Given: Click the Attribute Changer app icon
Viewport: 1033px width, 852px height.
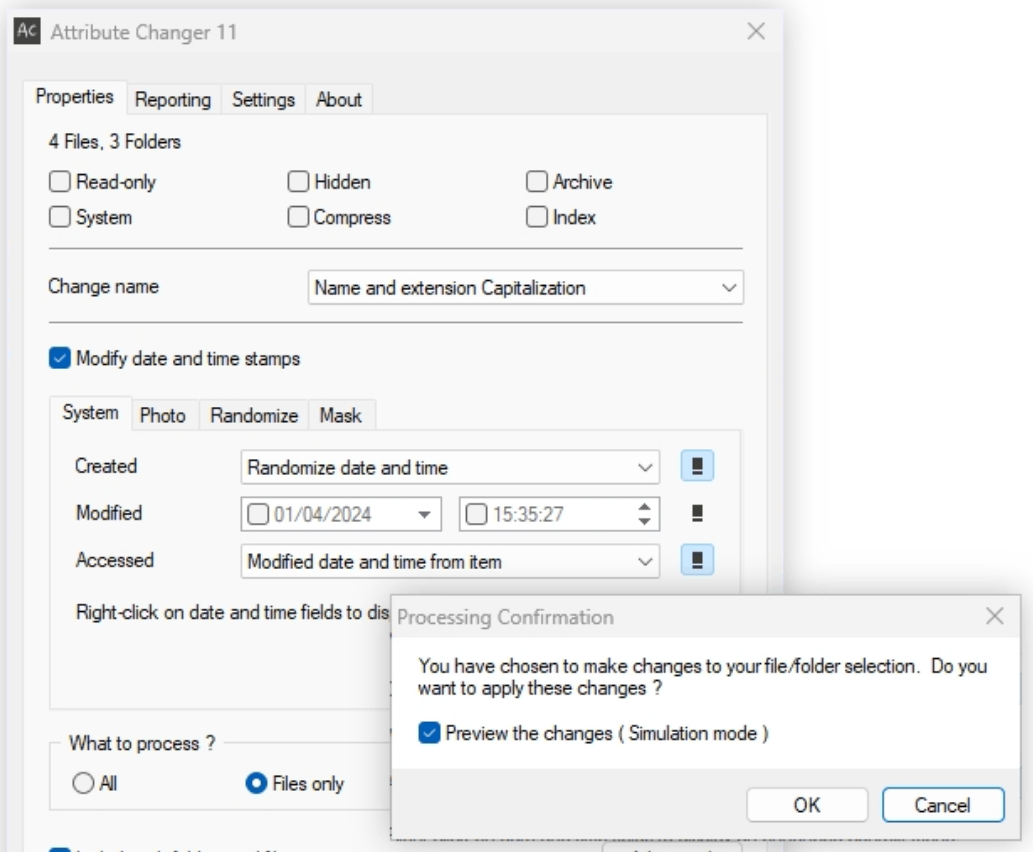Looking at the screenshot, I should point(27,31).
